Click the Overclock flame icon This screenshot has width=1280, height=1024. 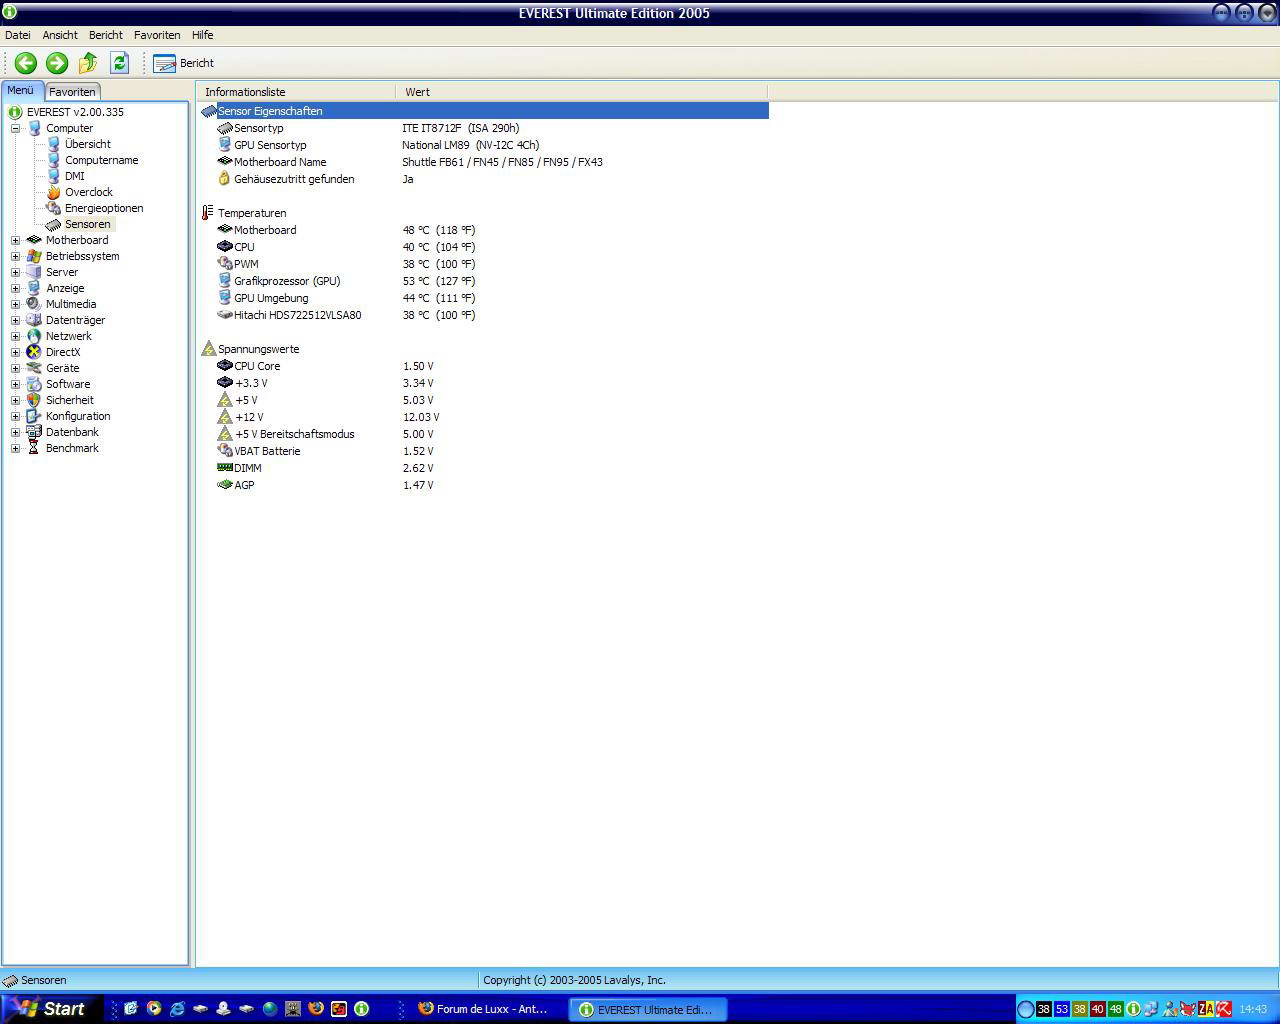(x=53, y=192)
